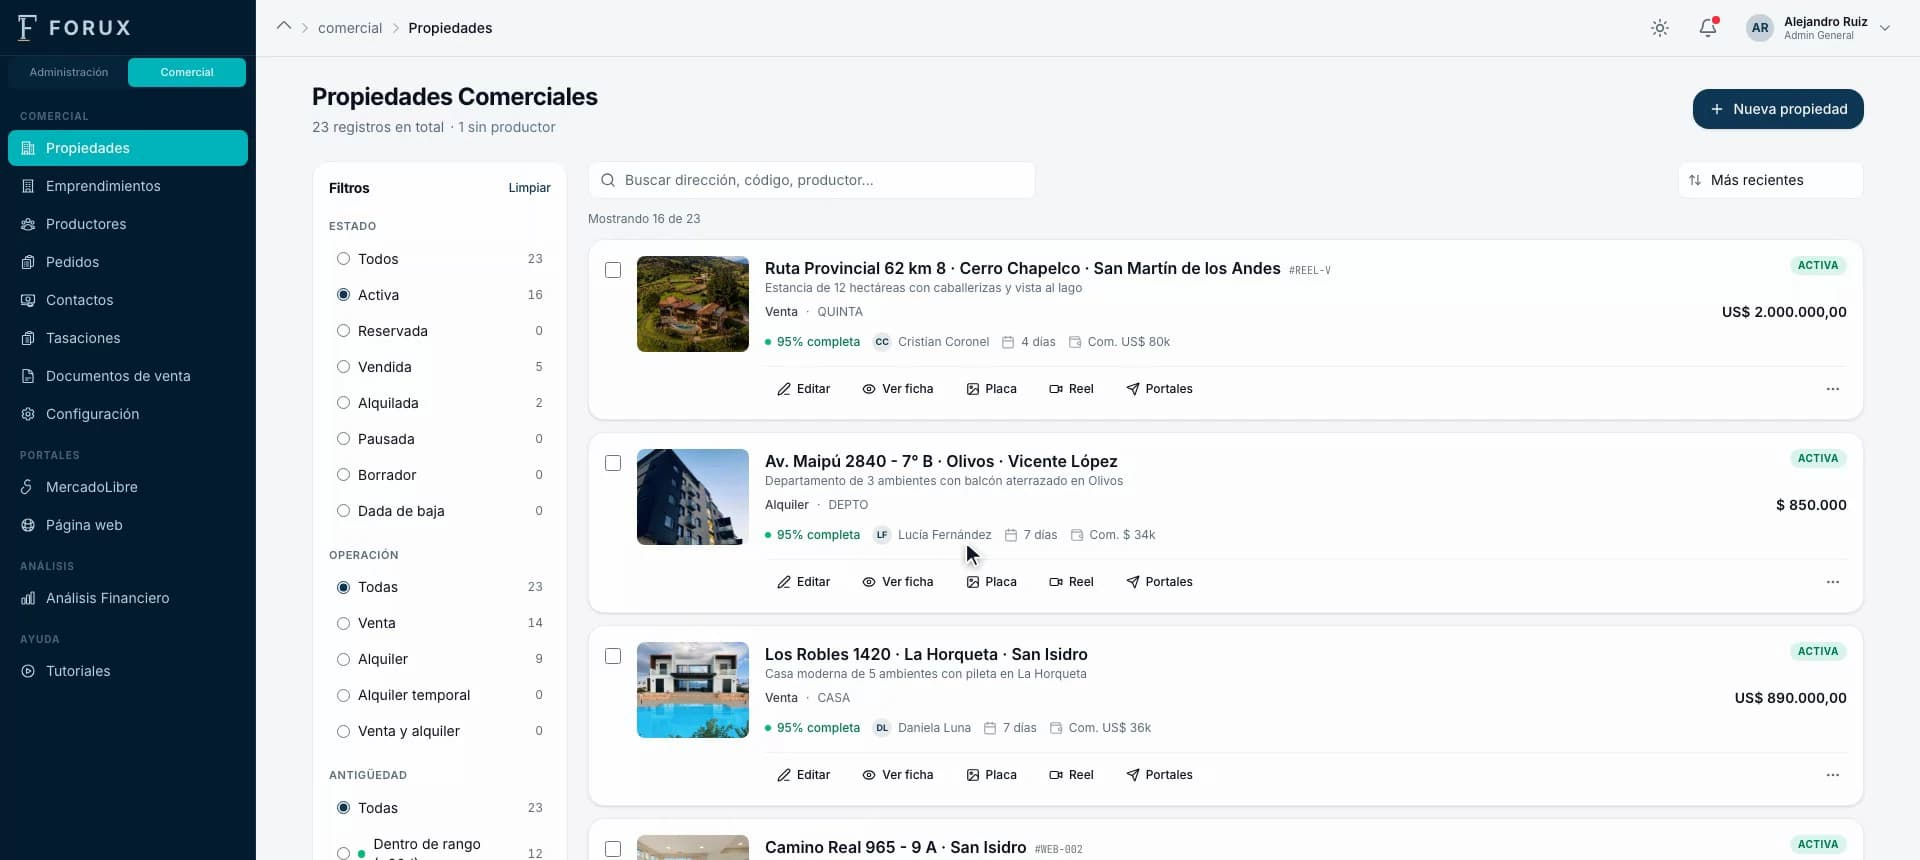Open the Los Robles 1420 house thumbnail

693,690
